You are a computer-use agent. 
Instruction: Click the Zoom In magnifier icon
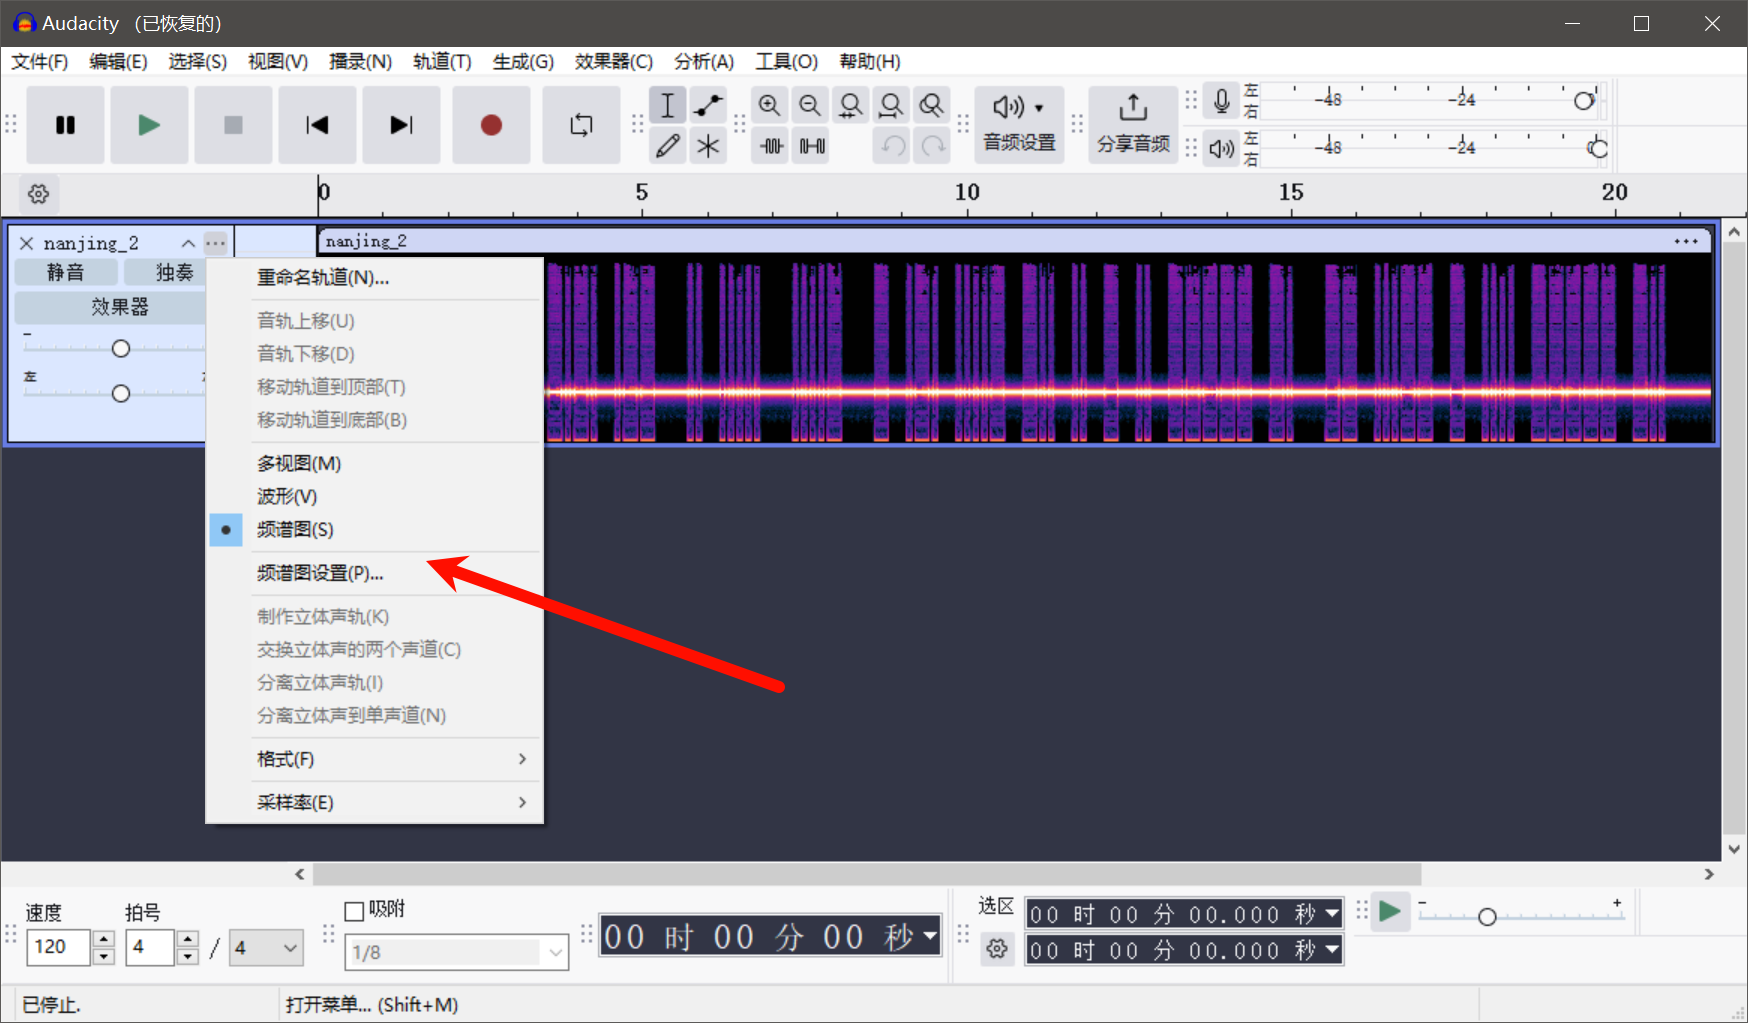(x=769, y=105)
